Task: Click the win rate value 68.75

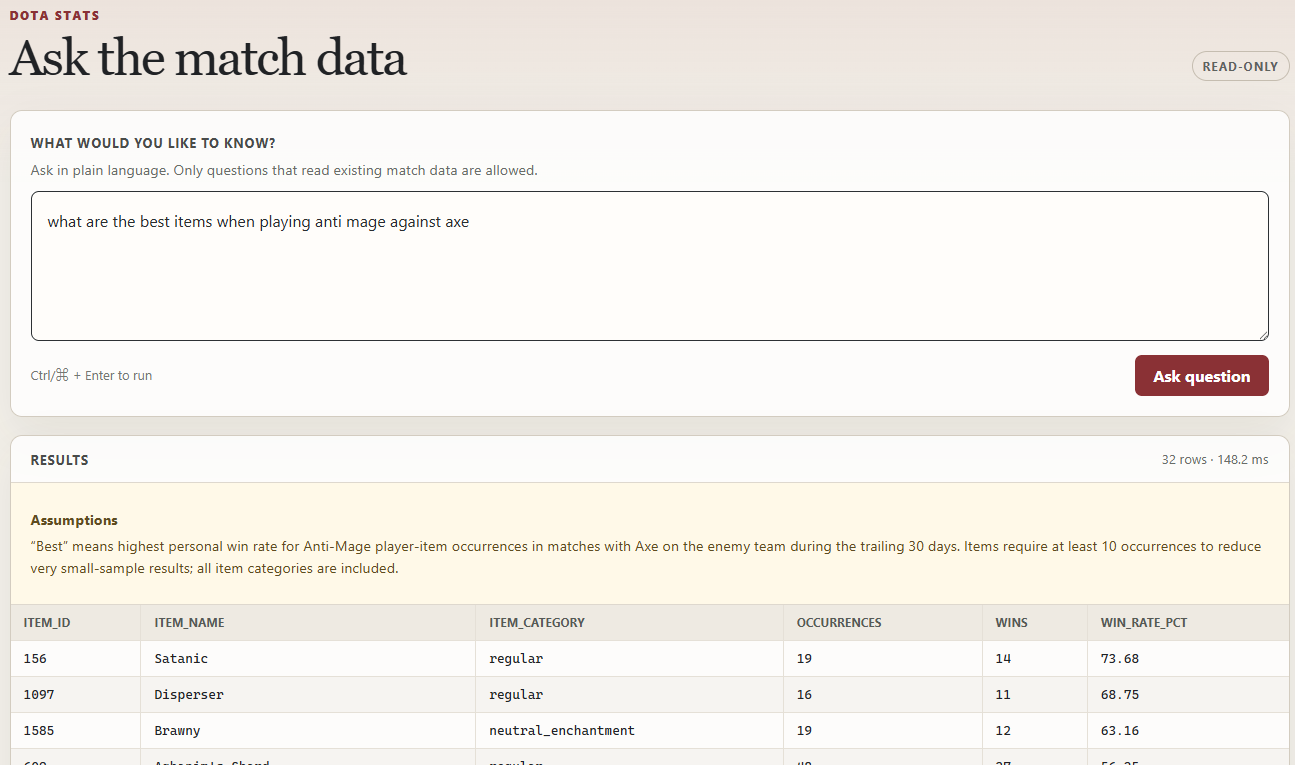Action: pyautogui.click(x=1188, y=695)
